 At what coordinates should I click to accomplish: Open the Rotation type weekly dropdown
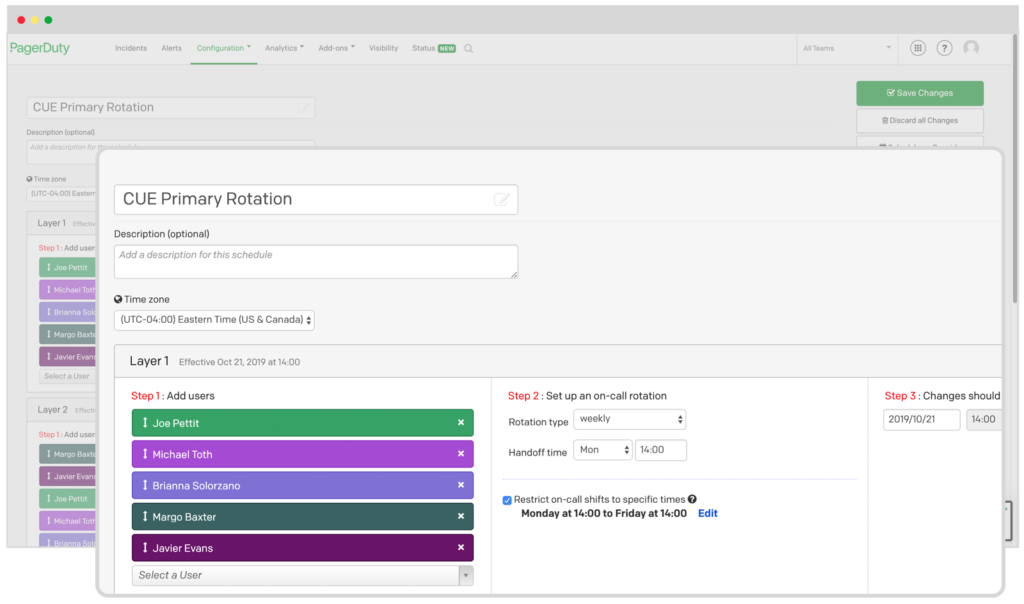pyautogui.click(x=629, y=420)
